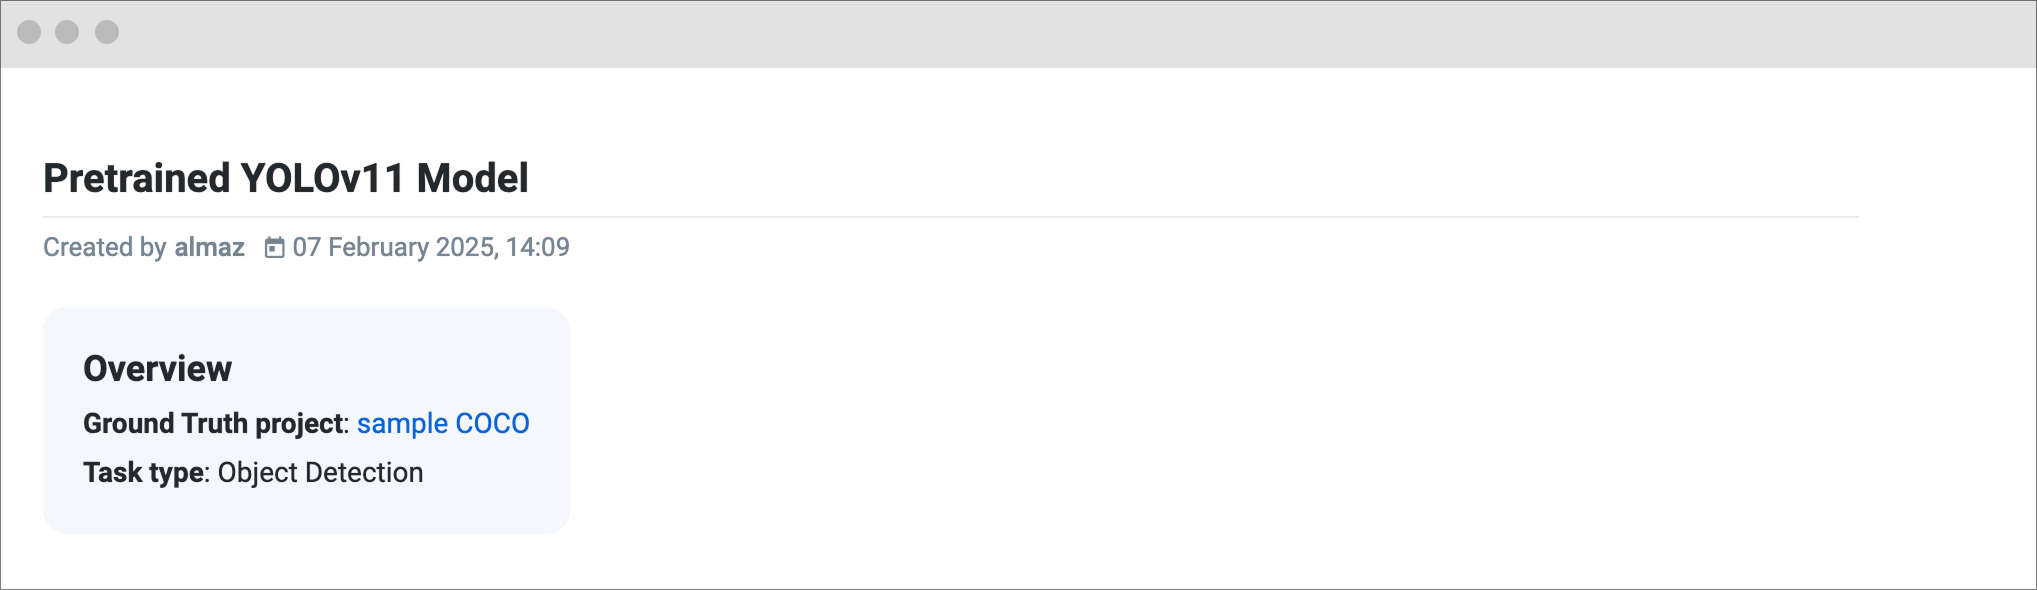The width and height of the screenshot is (2037, 590).
Task: Click the gray window title bar
Action: [1018, 34]
